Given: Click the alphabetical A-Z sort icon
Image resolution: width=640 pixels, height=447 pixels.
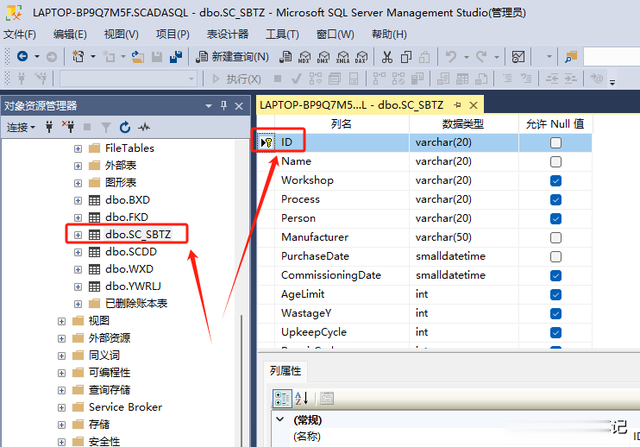Looking at the screenshot, I should (x=301, y=398).
